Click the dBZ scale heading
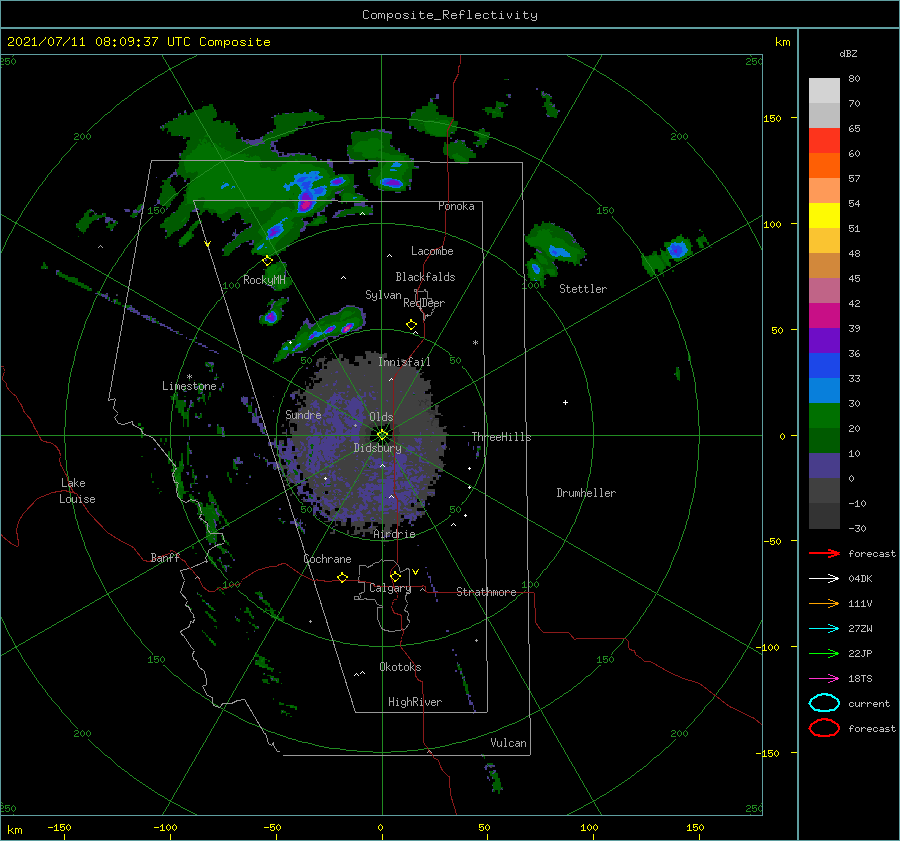This screenshot has height=841, width=900. [848, 53]
